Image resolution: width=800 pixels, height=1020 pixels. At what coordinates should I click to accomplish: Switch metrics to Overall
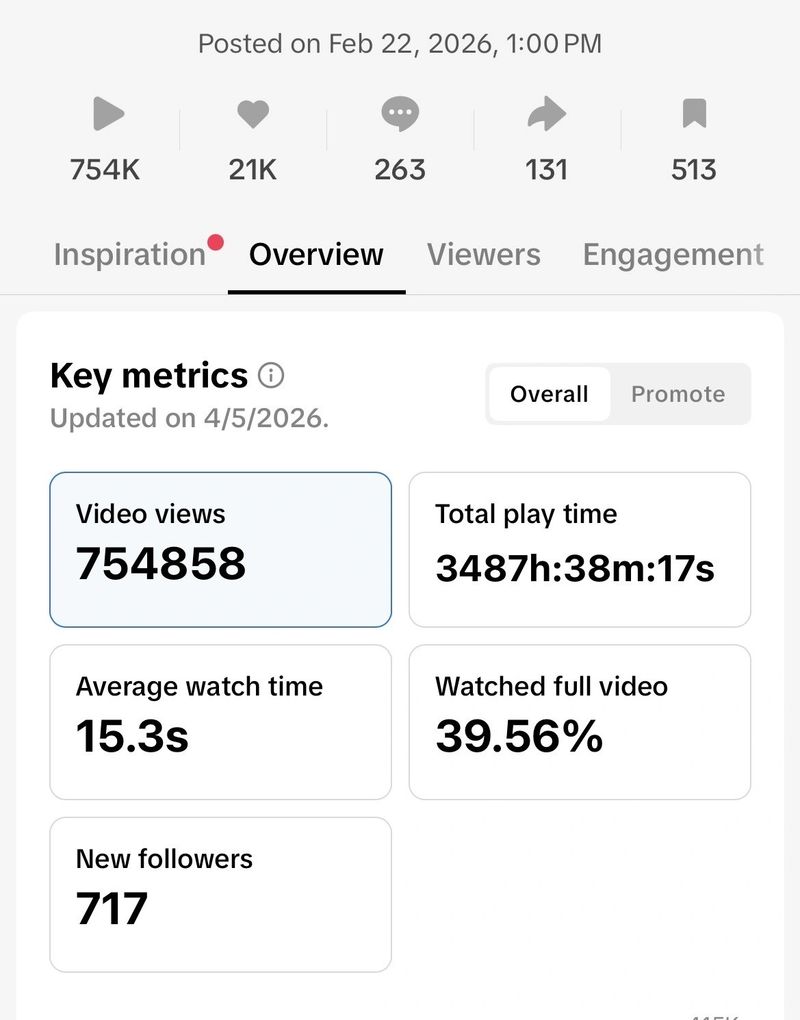click(549, 394)
